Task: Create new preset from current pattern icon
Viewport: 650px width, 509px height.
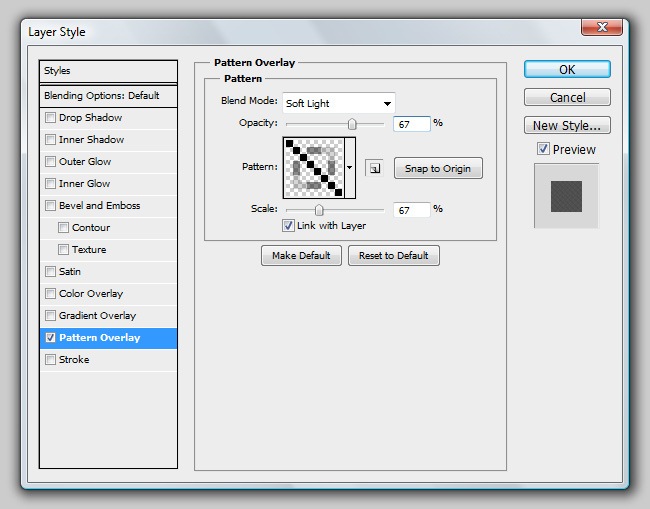Action: pos(374,168)
